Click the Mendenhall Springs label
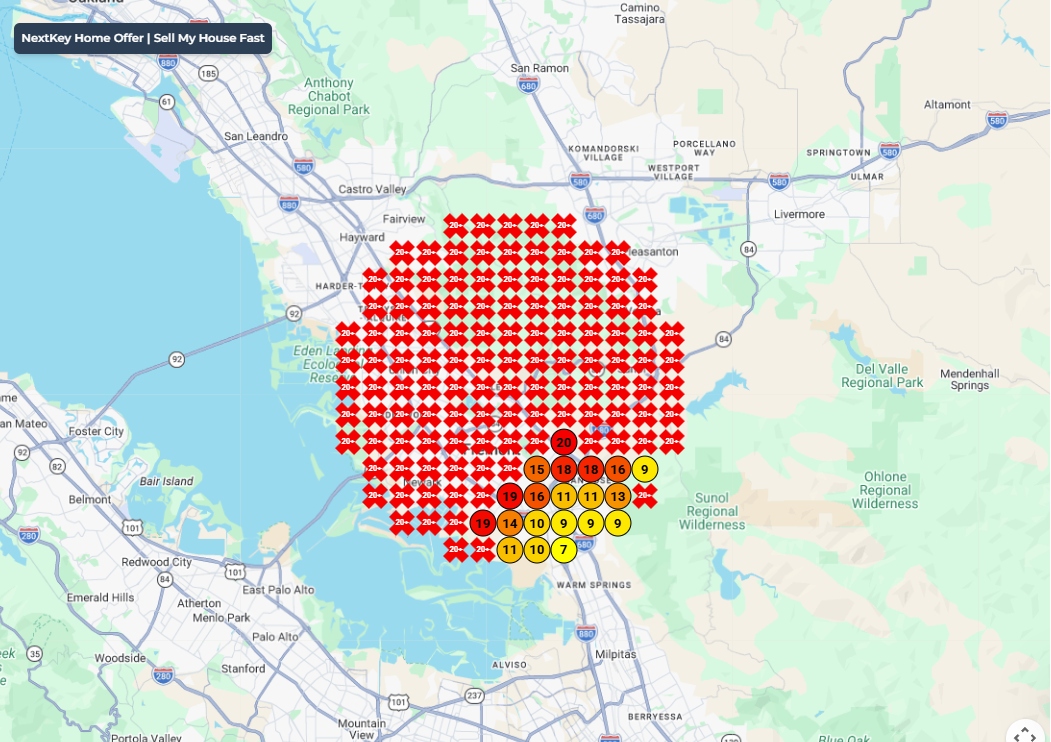 (969, 379)
